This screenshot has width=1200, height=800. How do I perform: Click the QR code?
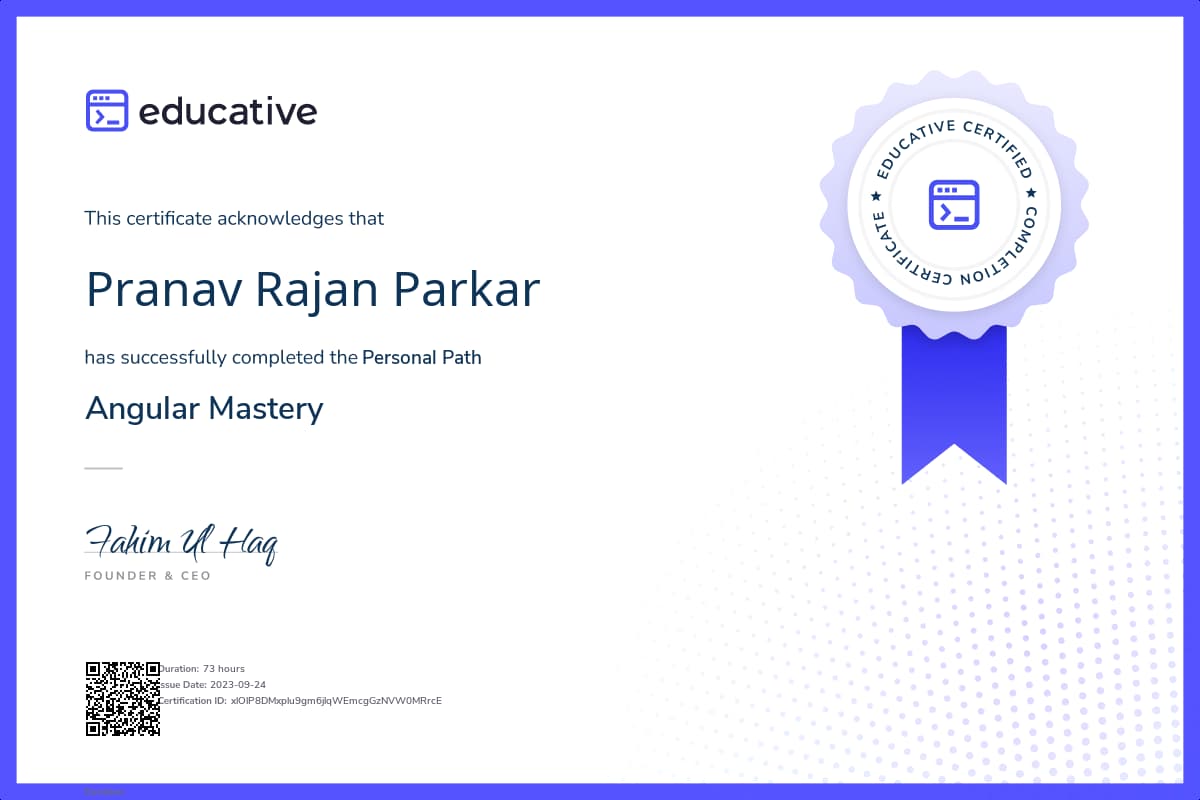coord(123,699)
